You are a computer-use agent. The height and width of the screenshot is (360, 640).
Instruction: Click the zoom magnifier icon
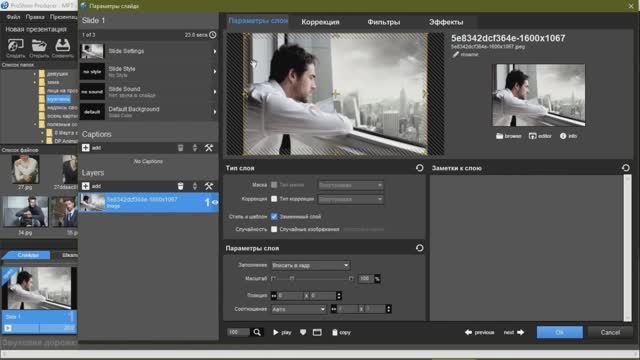point(257,332)
